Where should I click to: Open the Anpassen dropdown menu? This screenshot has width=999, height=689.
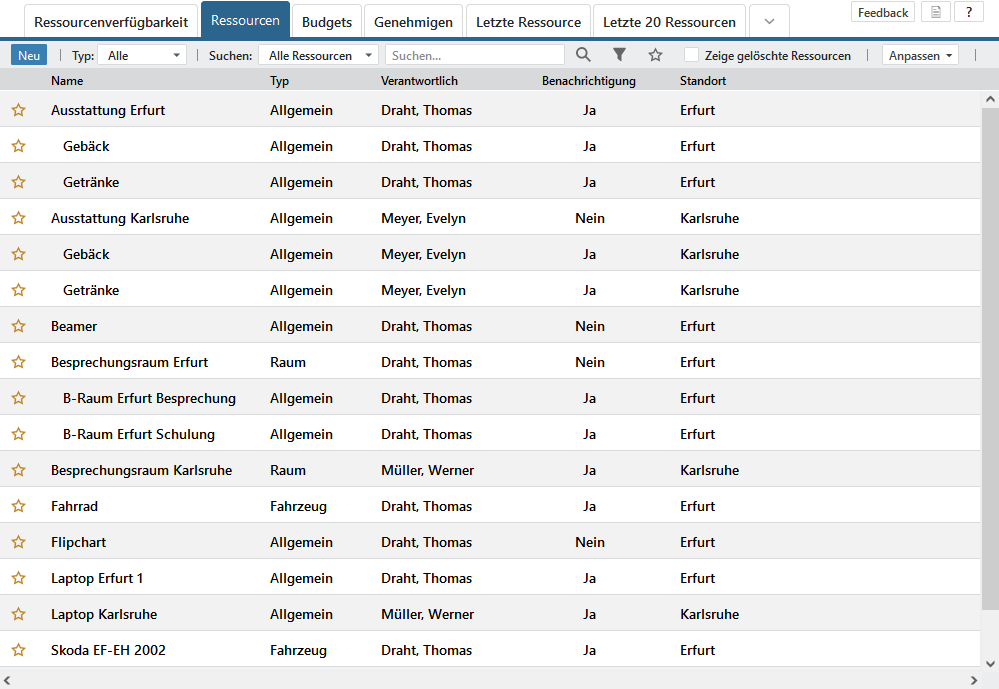[920, 56]
